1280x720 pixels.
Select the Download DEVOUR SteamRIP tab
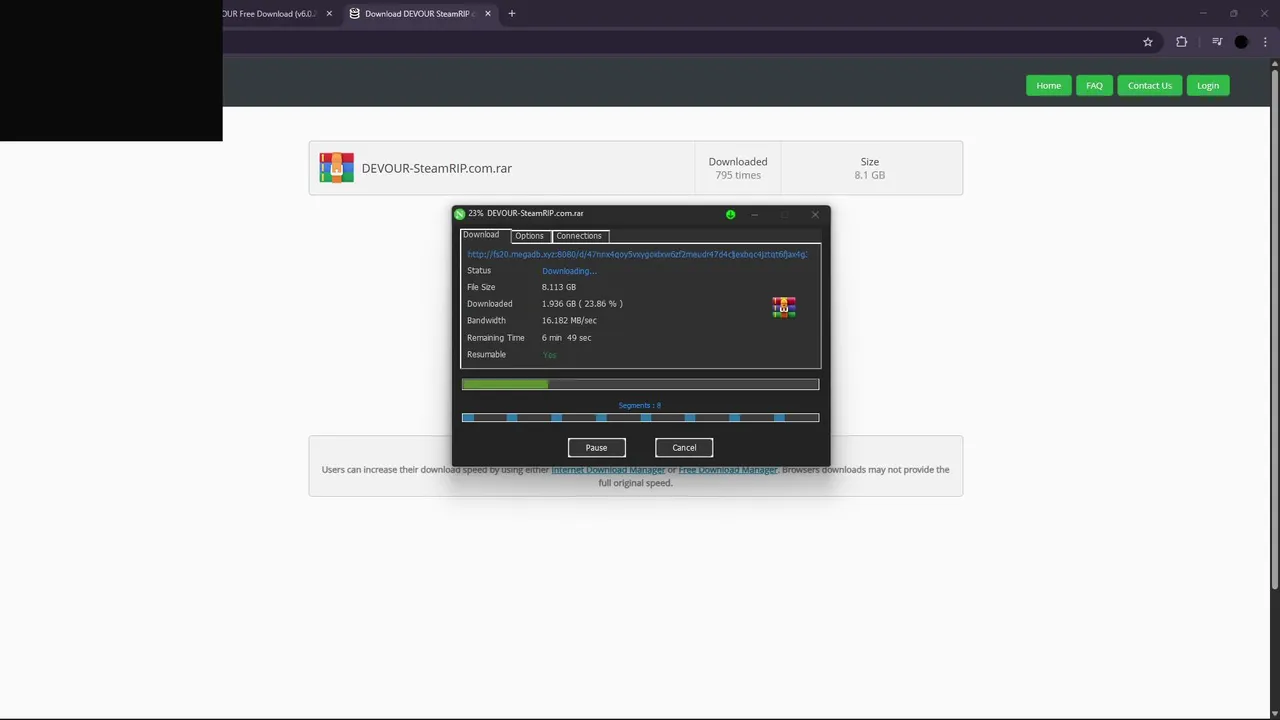coord(418,14)
